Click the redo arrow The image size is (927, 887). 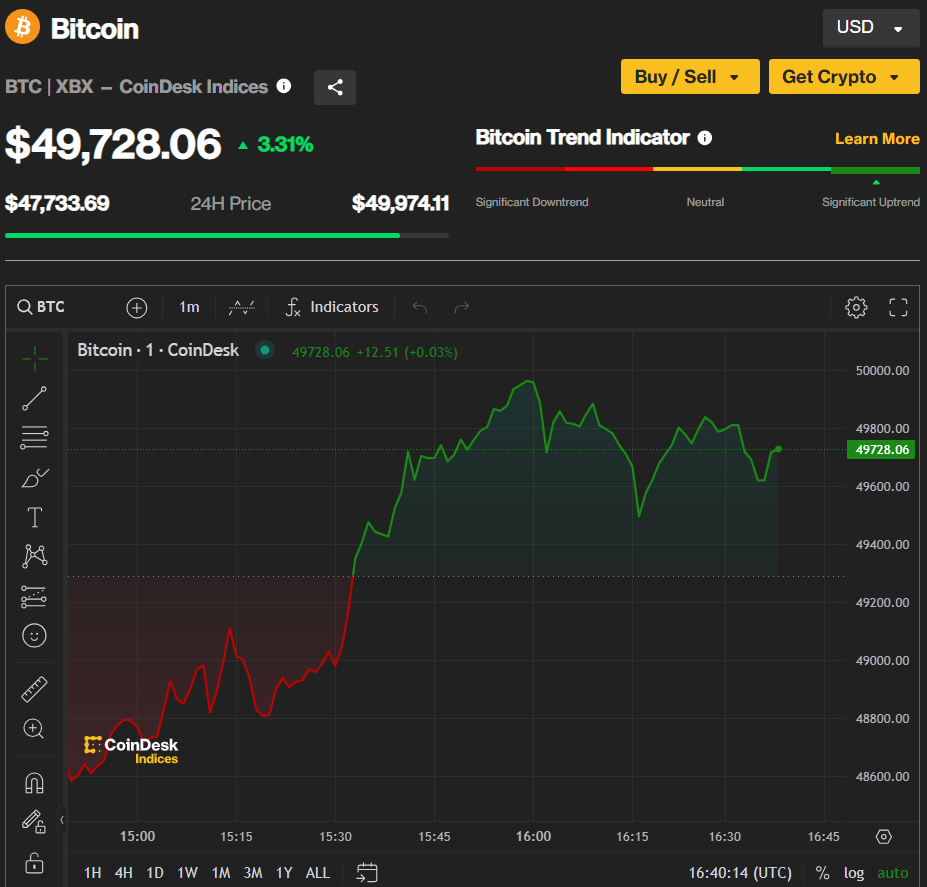(x=462, y=307)
